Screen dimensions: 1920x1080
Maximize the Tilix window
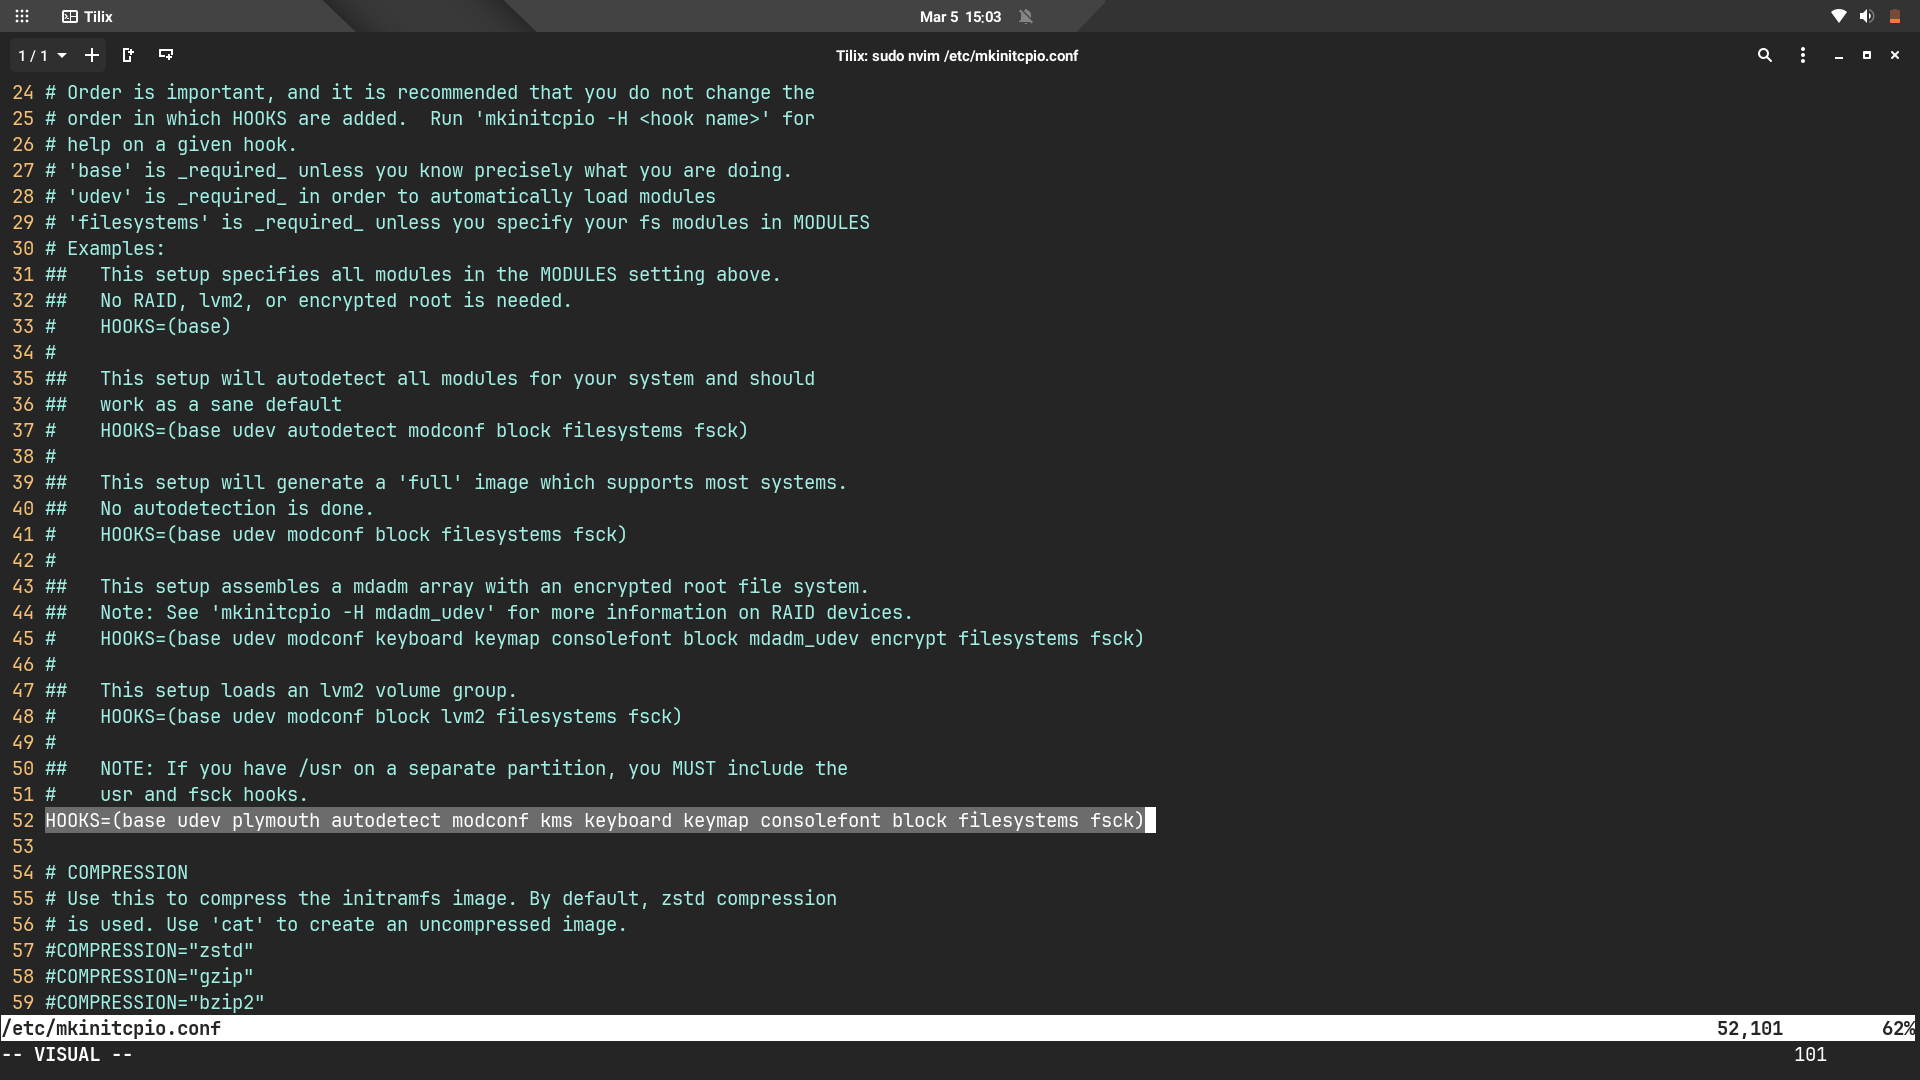coord(1866,55)
